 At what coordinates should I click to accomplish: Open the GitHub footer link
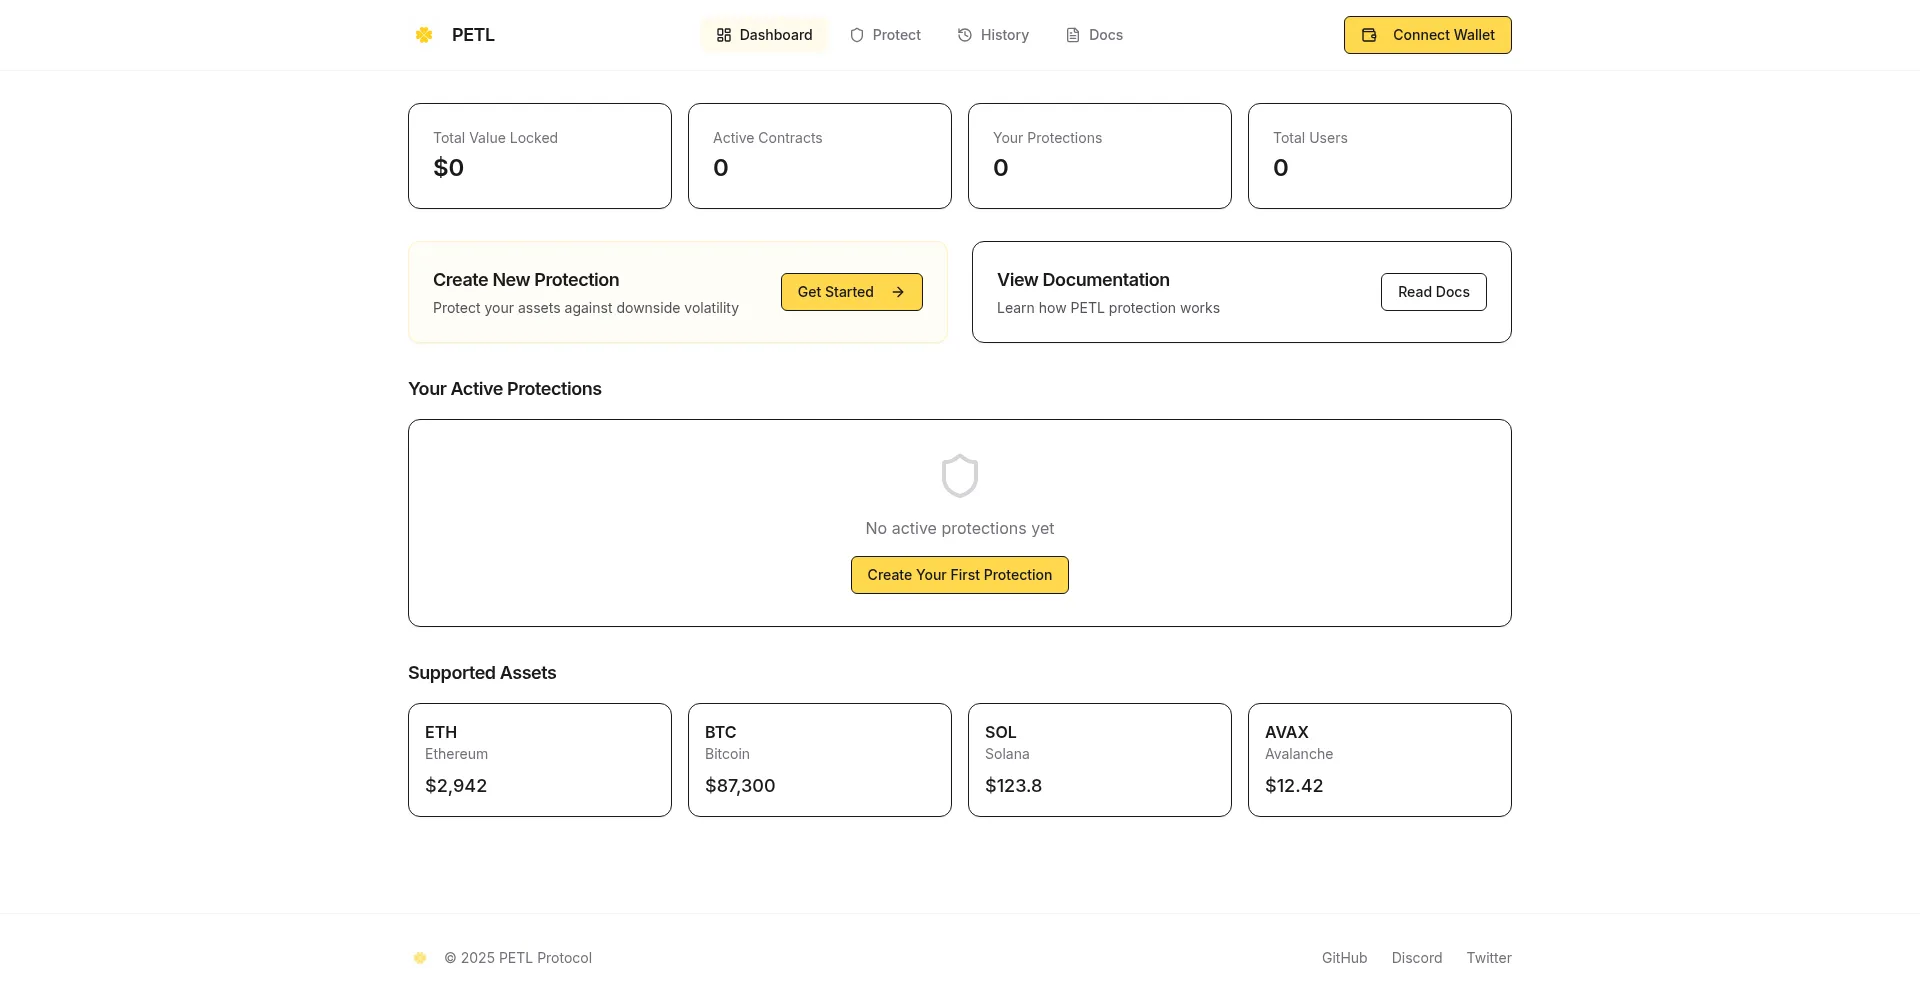pos(1344,958)
